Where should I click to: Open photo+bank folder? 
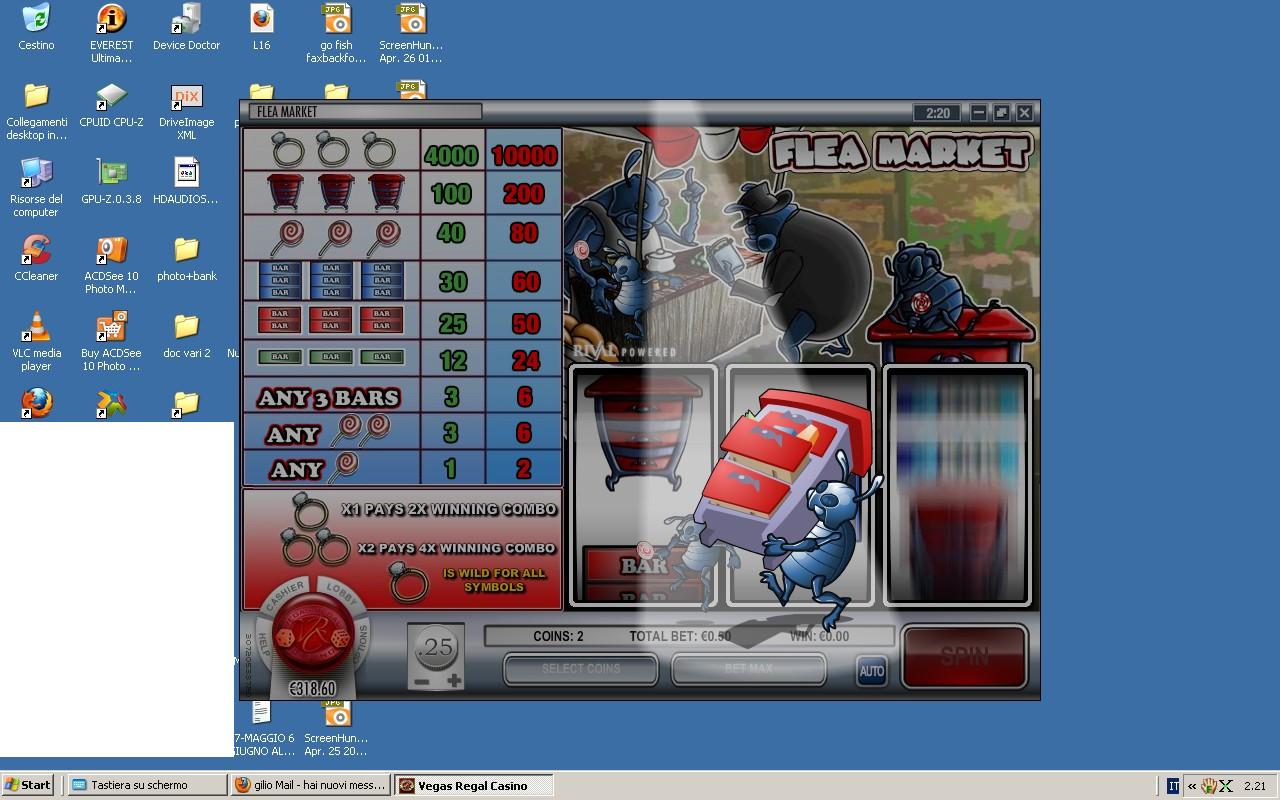(186, 259)
